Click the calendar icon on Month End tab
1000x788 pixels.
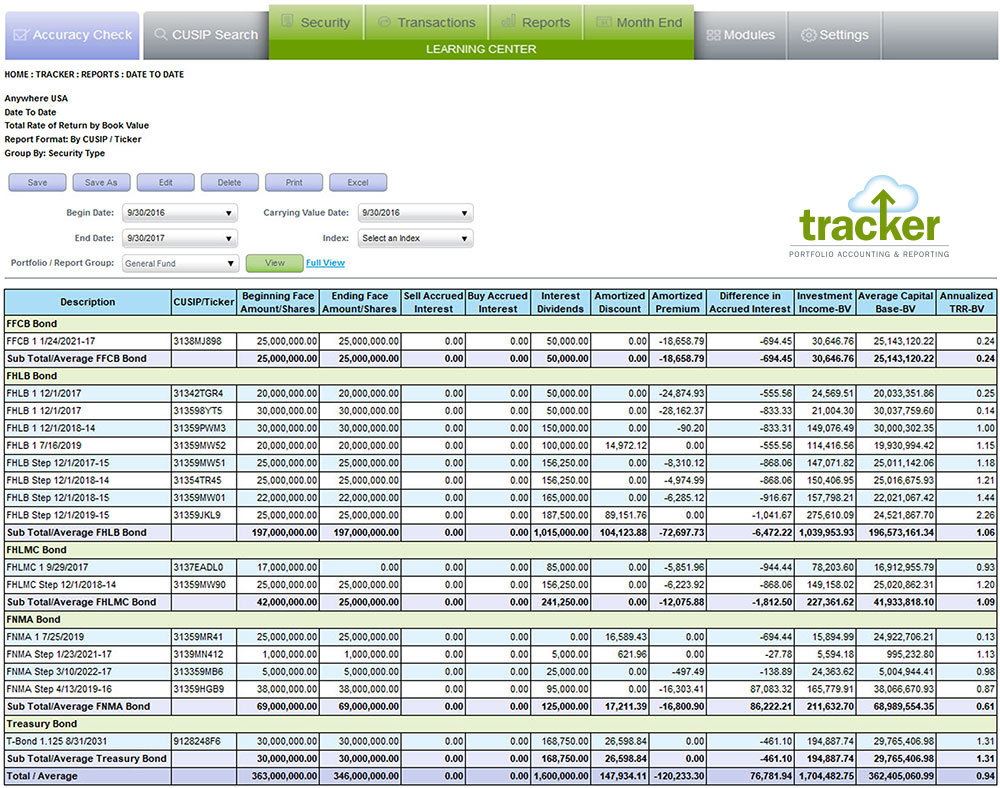pos(603,22)
